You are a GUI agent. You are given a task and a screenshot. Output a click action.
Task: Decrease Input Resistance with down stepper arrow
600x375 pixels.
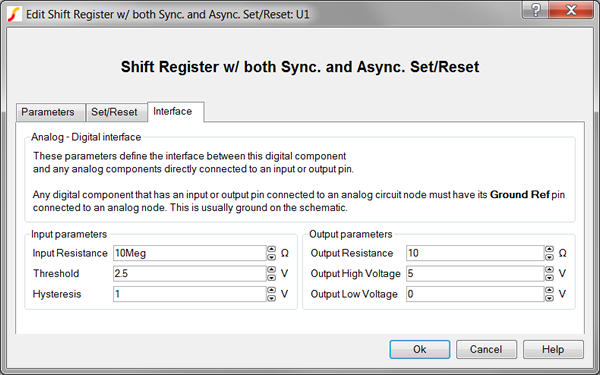[271, 257]
